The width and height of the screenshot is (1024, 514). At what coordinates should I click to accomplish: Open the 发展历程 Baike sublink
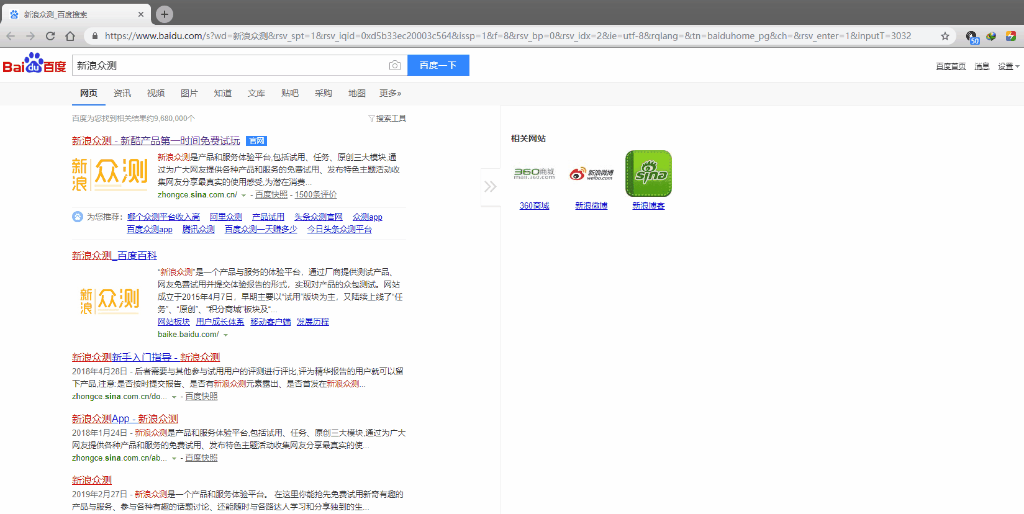click(313, 322)
